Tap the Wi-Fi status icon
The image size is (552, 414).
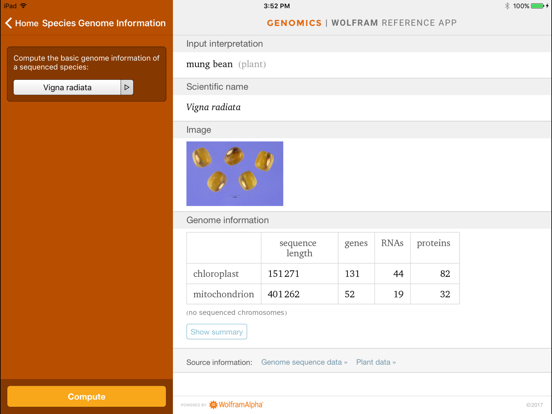click(23, 6)
